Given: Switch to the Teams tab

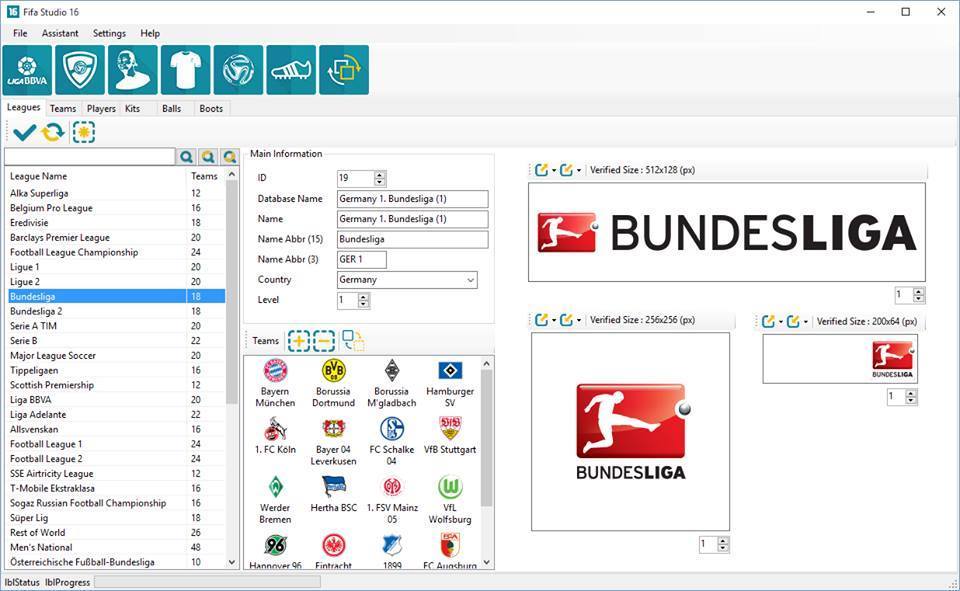Looking at the screenshot, I should tap(63, 108).
